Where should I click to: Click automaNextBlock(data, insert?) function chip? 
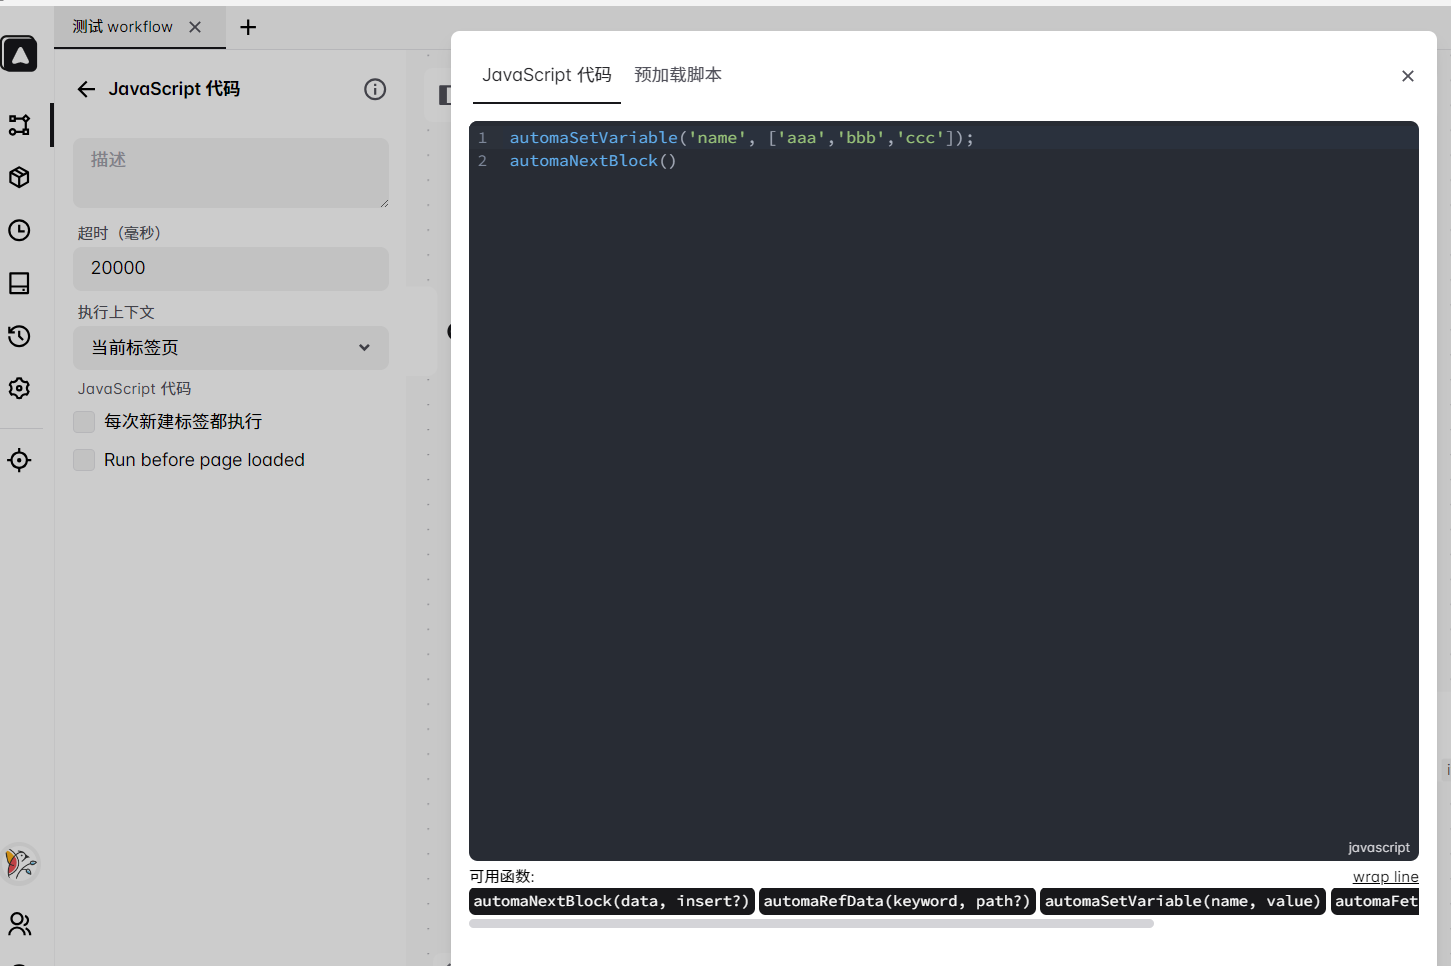611,901
